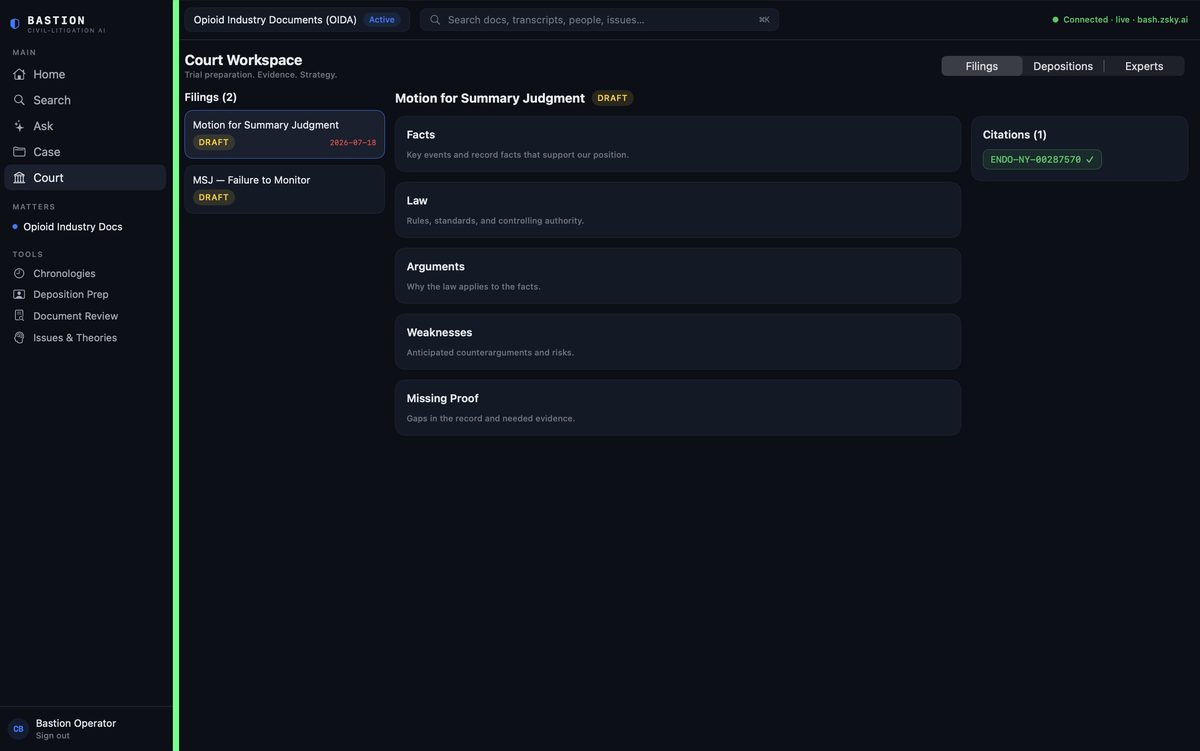Click the Bastion shield logo icon

15,23
